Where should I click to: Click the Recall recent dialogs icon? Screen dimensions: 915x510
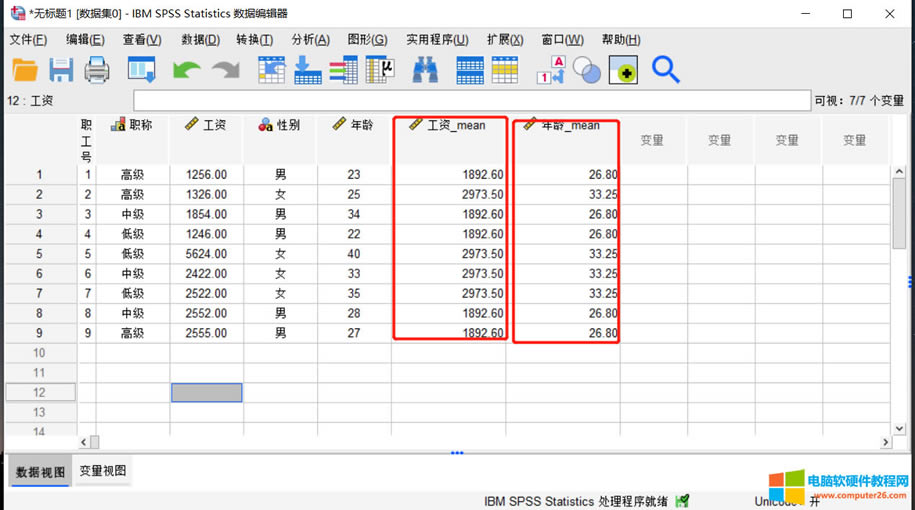pos(142,70)
